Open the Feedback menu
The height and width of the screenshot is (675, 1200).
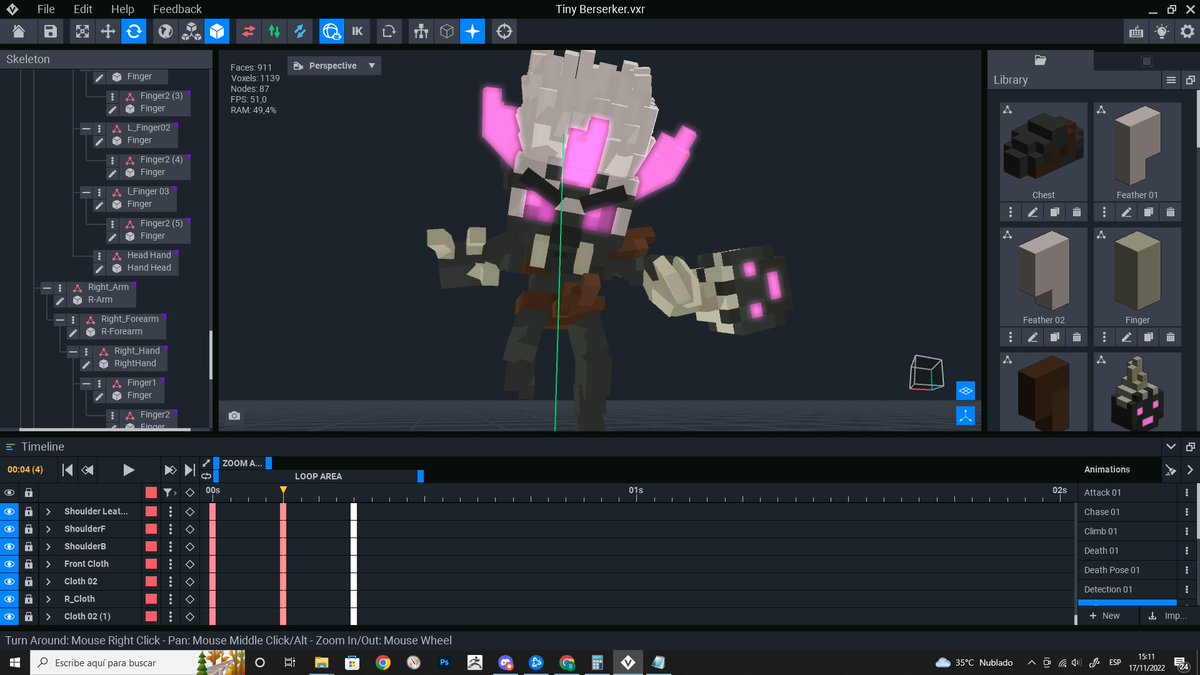click(x=177, y=9)
